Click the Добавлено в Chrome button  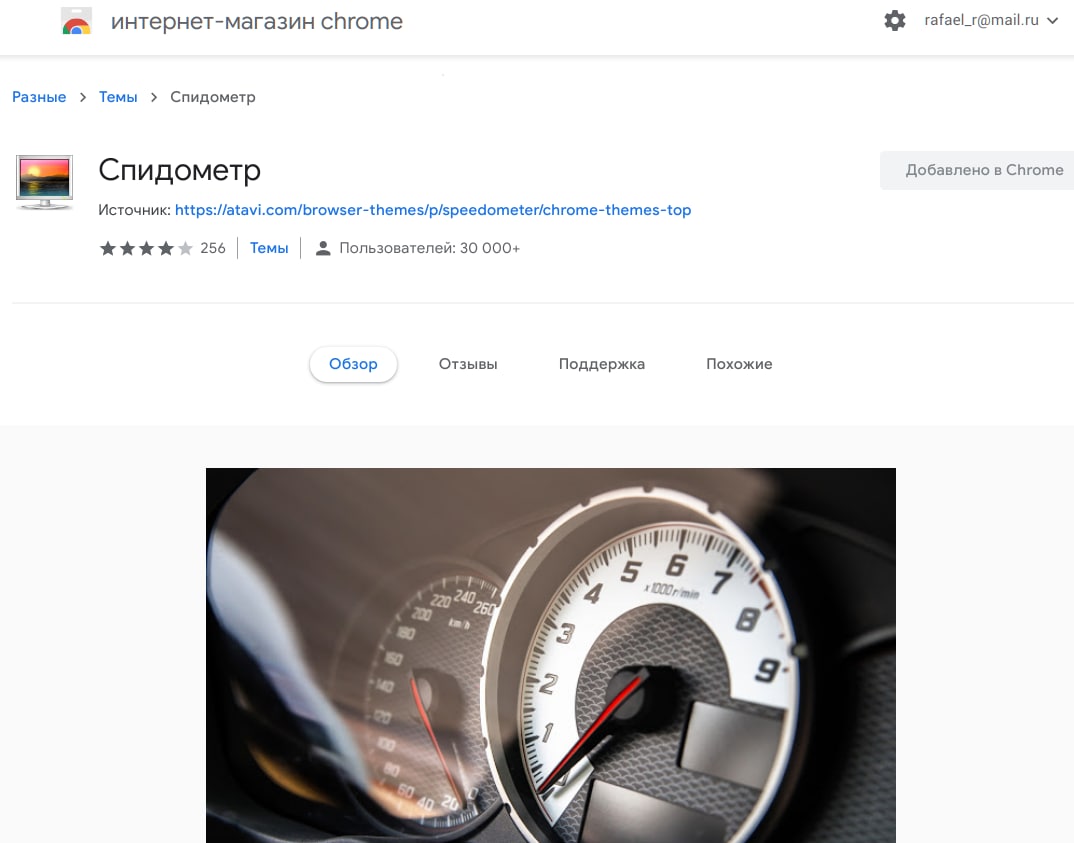coord(979,170)
